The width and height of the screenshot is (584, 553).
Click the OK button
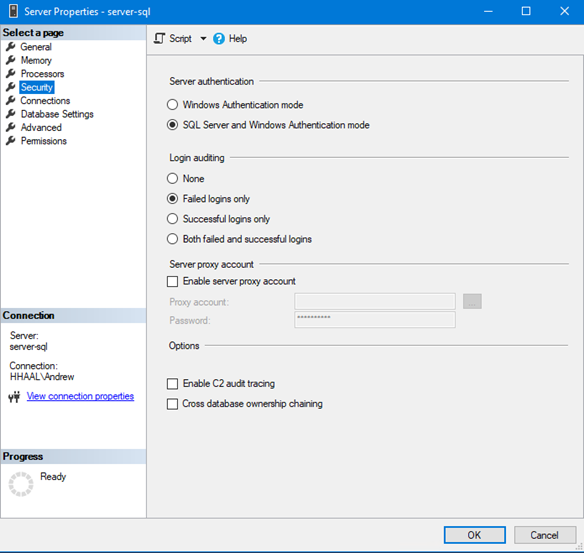(474, 535)
